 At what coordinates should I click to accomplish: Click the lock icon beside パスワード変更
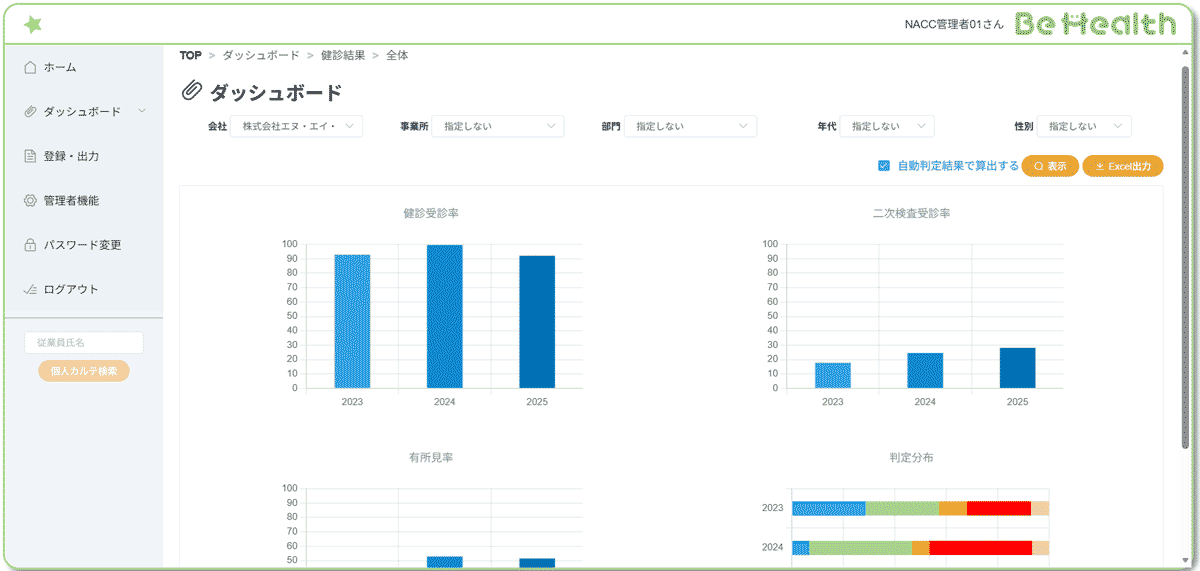[30, 245]
